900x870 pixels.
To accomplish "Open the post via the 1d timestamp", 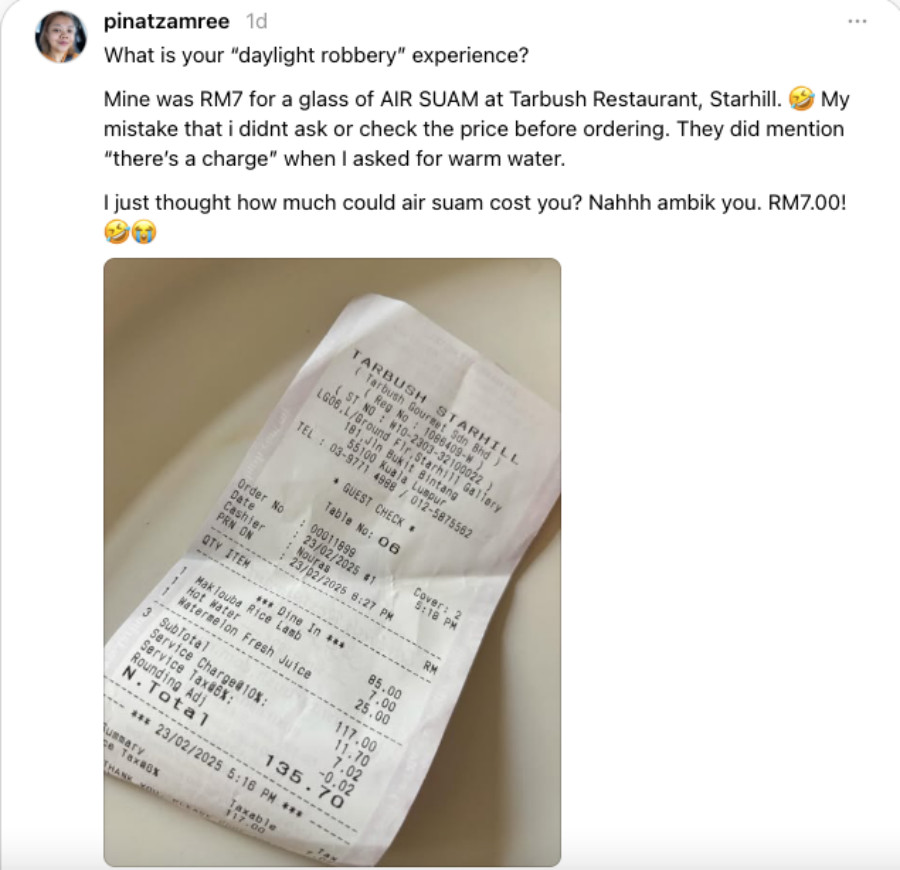I will point(257,21).
